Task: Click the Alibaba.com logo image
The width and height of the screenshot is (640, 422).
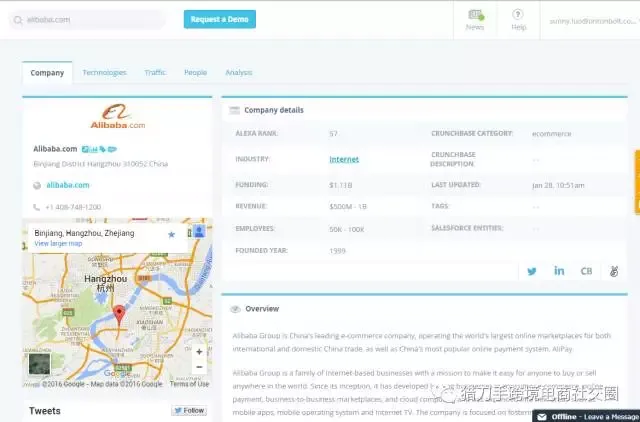Action: (x=118, y=117)
